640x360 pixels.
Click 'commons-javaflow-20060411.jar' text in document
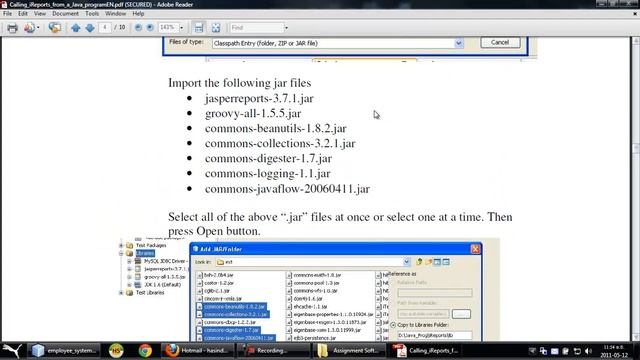(288, 189)
